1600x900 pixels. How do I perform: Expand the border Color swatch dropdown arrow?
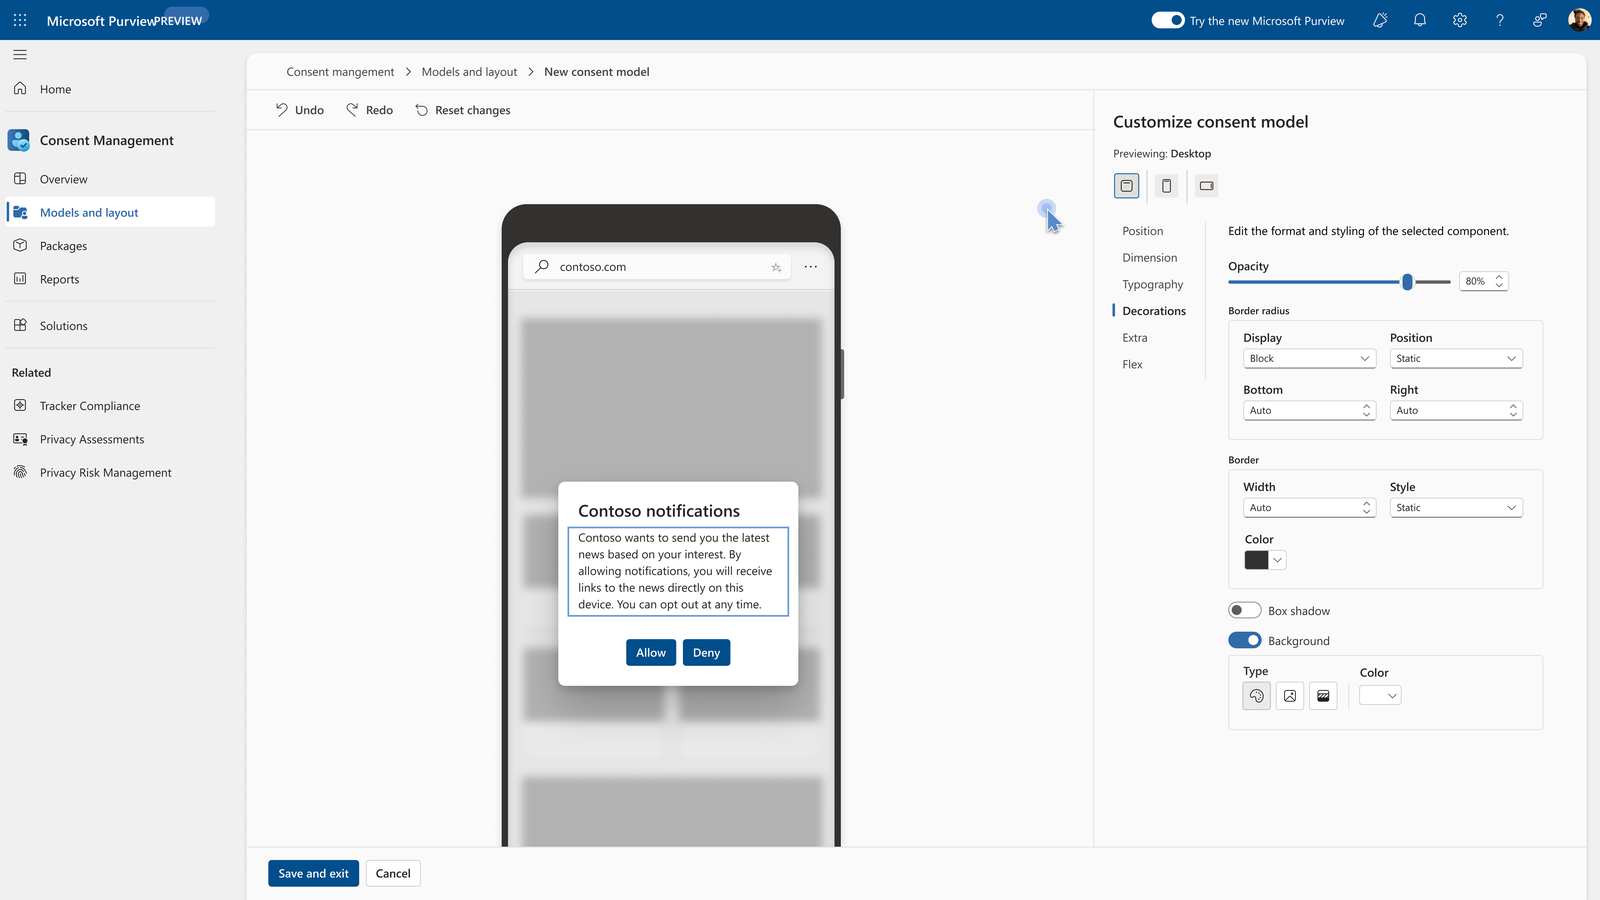[1278, 560]
